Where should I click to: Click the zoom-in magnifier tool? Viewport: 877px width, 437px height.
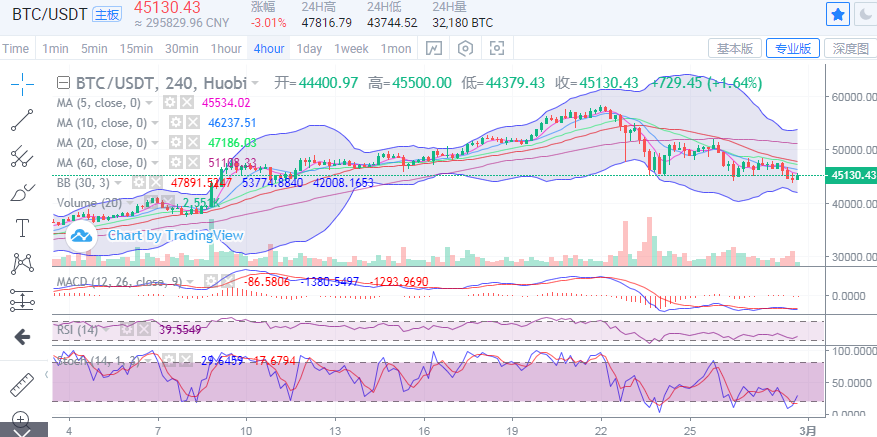pos(21,419)
